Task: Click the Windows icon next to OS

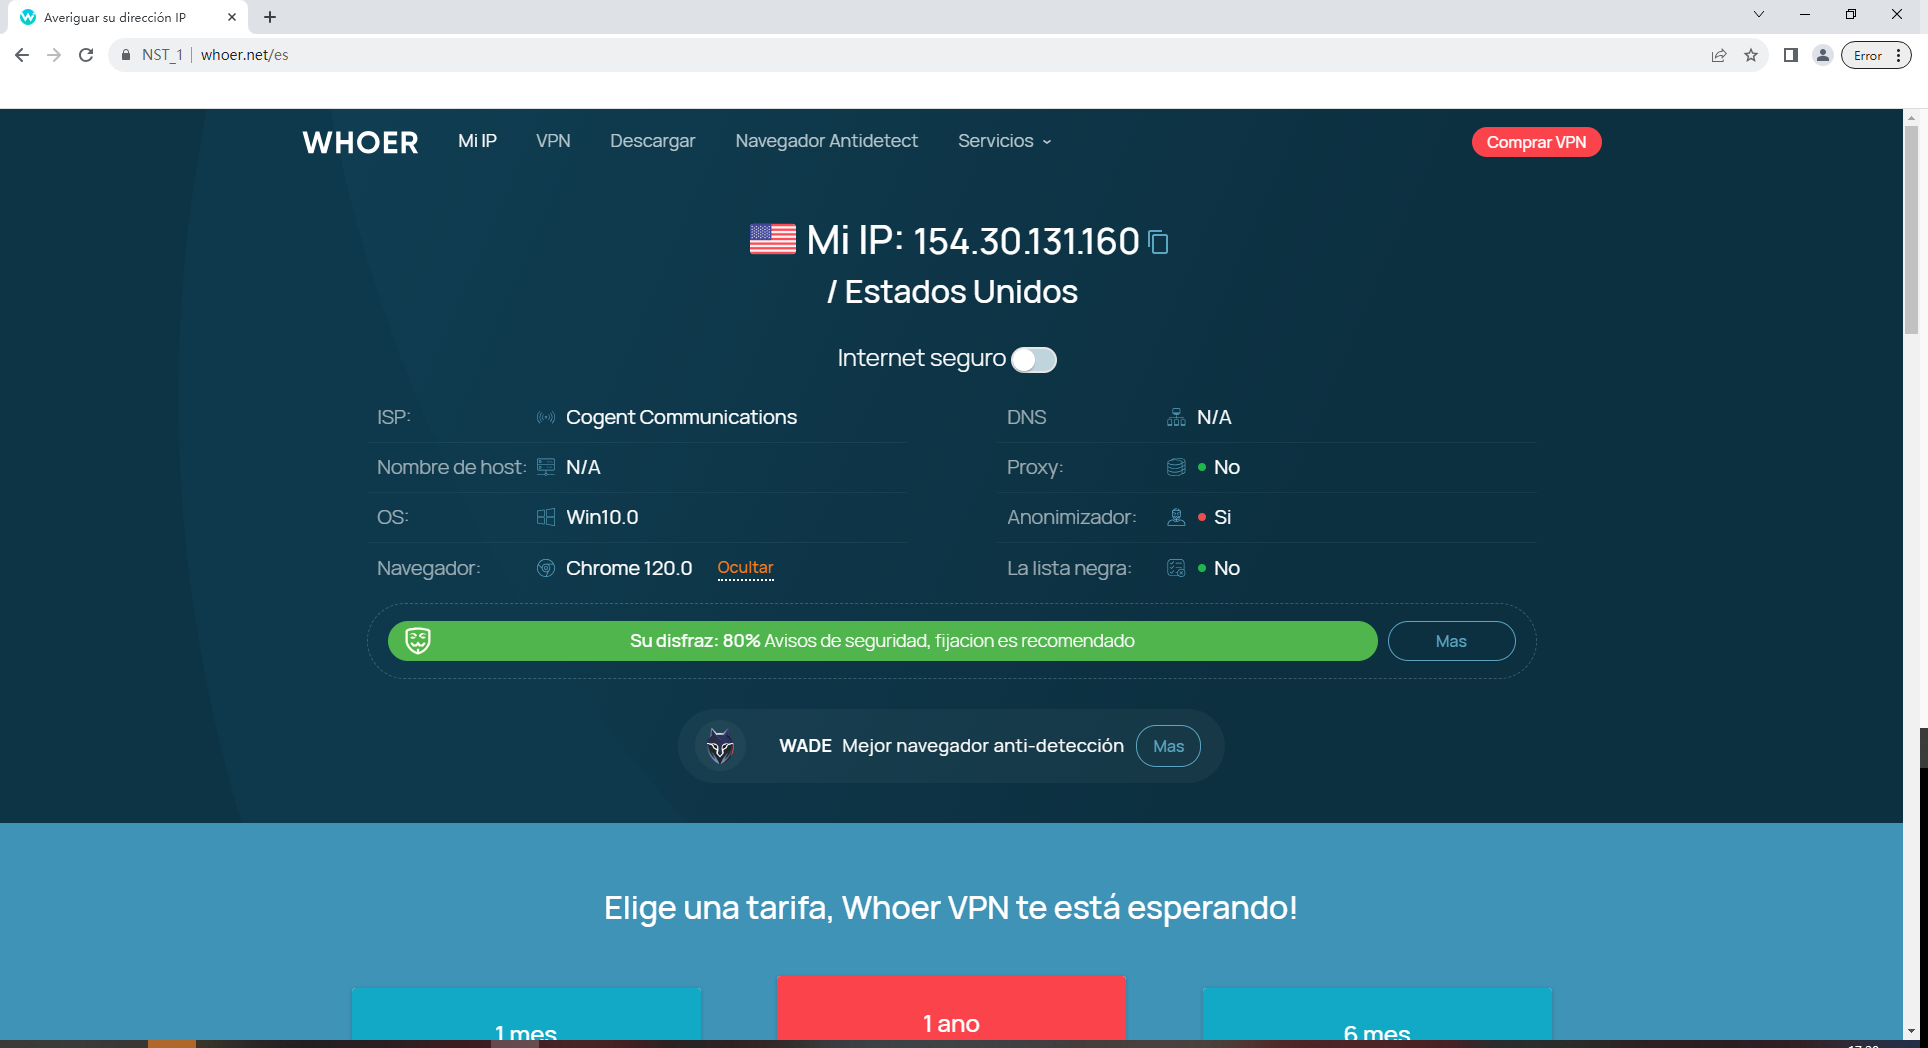Action: click(546, 517)
